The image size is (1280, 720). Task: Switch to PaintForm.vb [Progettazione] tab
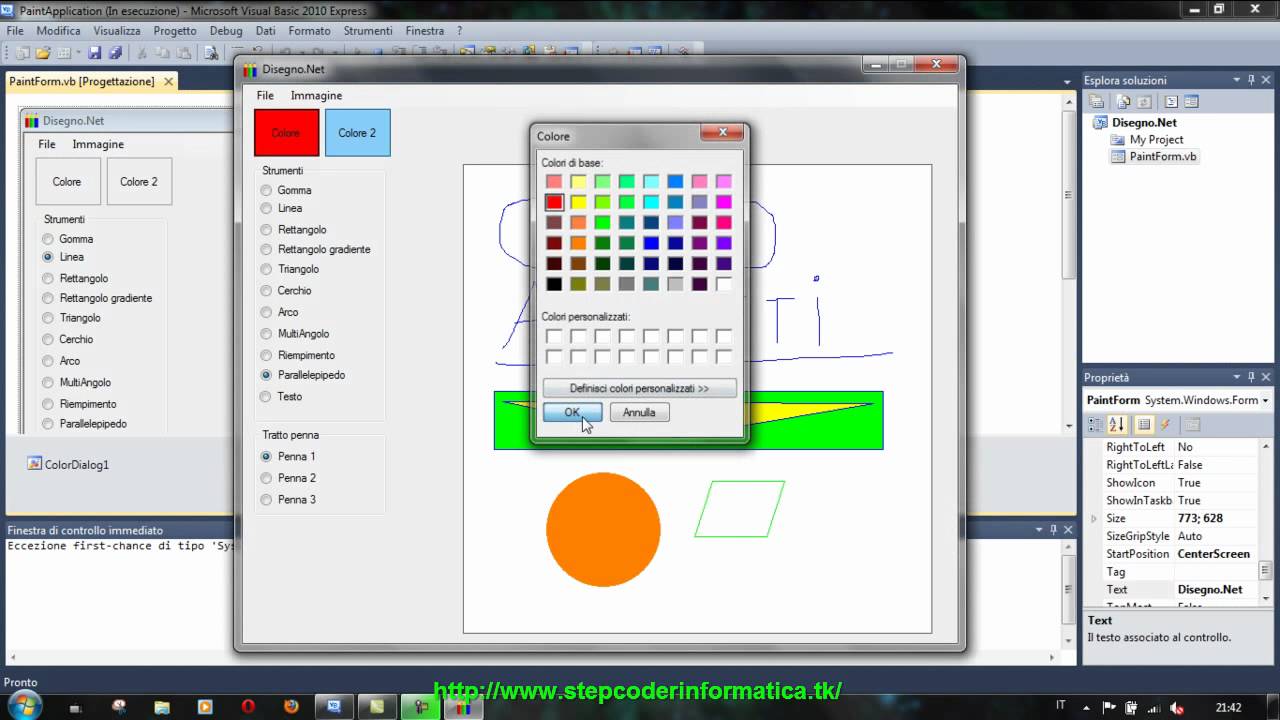click(82, 81)
